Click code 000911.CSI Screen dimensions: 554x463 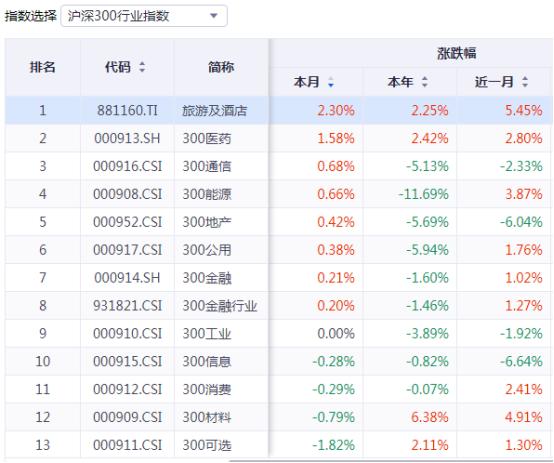pyautogui.click(x=128, y=445)
